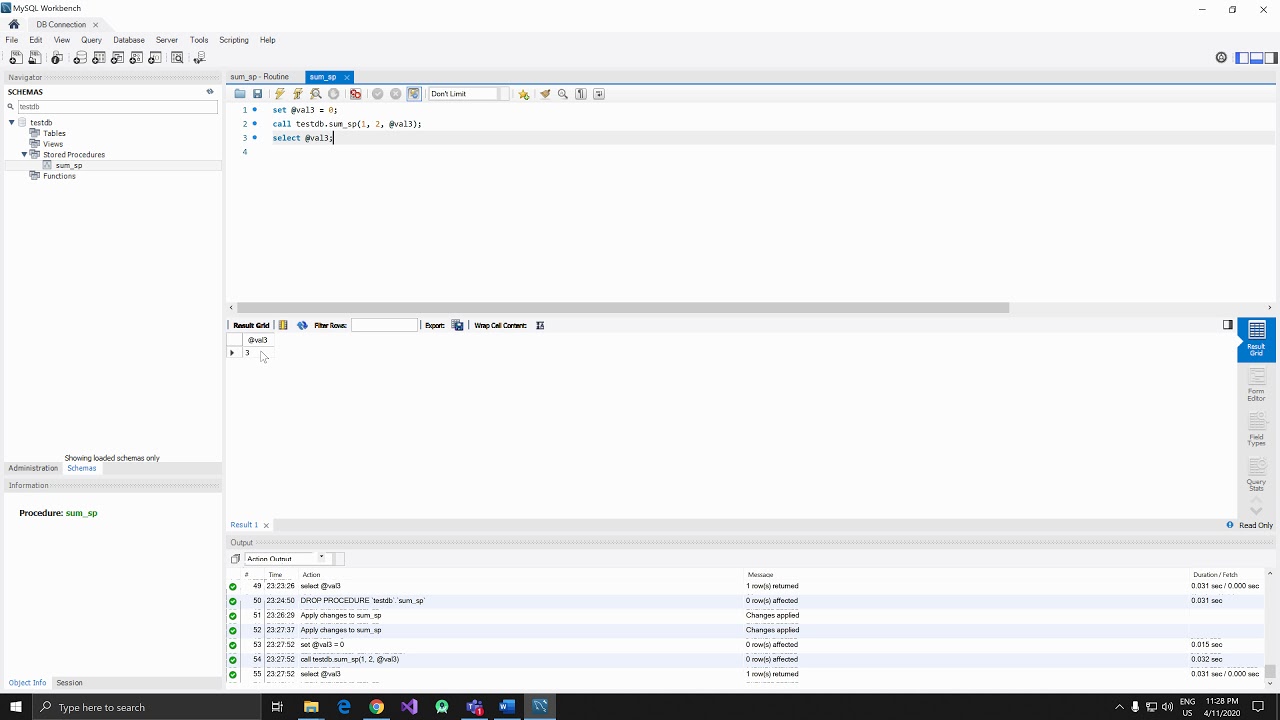
Task: Switch to Session info tab
Action: 70,683
